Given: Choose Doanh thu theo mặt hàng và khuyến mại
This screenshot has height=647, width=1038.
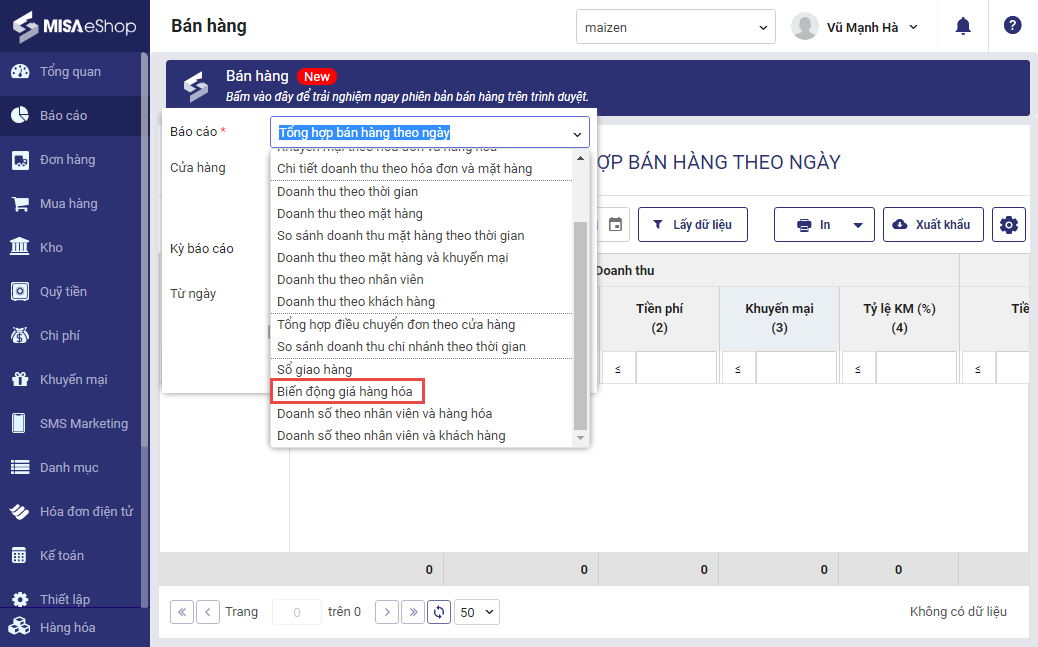Looking at the screenshot, I should click(x=393, y=257).
